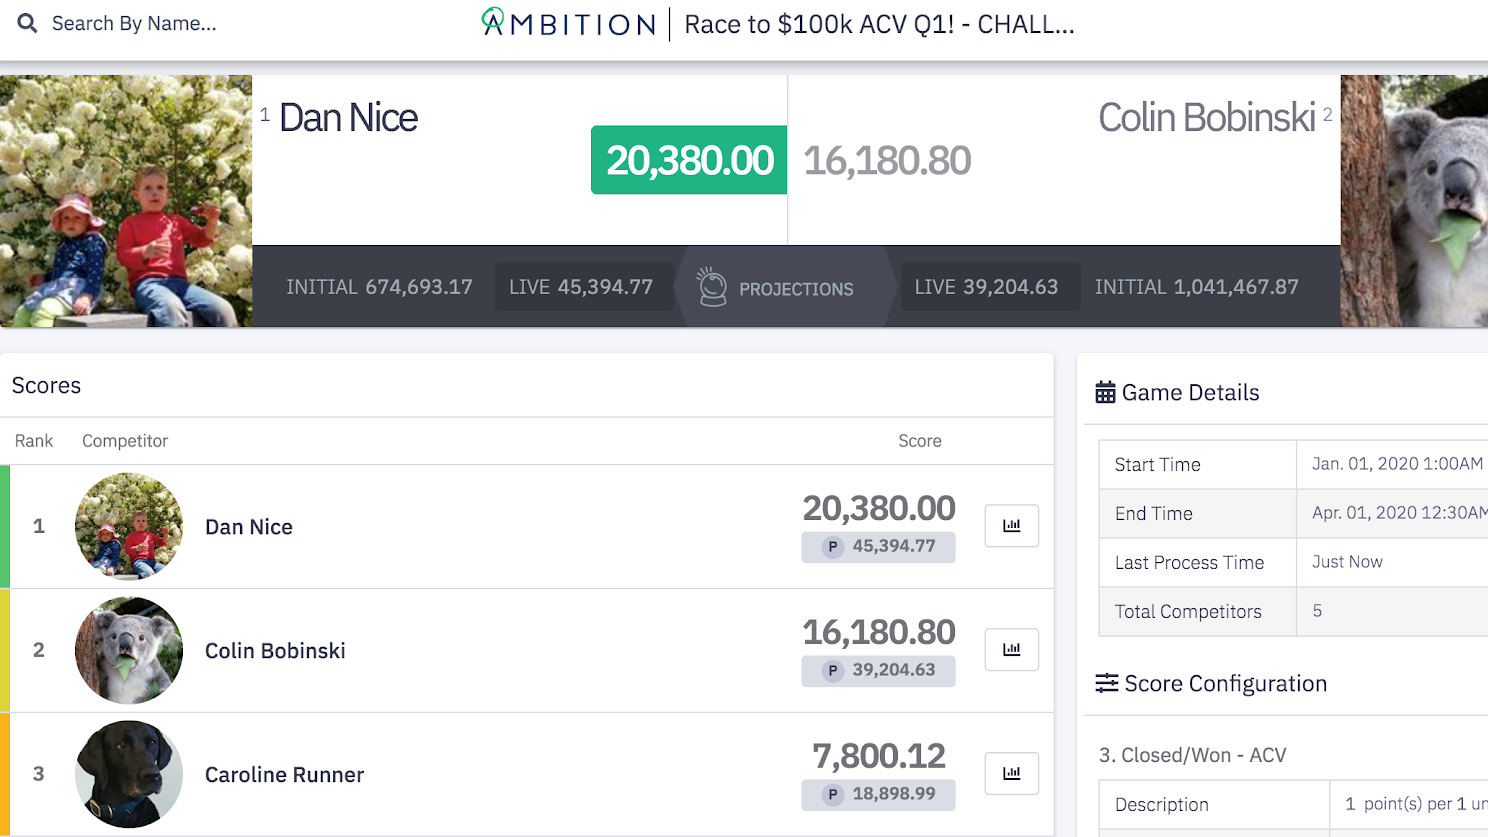Select the Dan Nice name in Scores
The width and height of the screenshot is (1488, 837).
click(249, 527)
